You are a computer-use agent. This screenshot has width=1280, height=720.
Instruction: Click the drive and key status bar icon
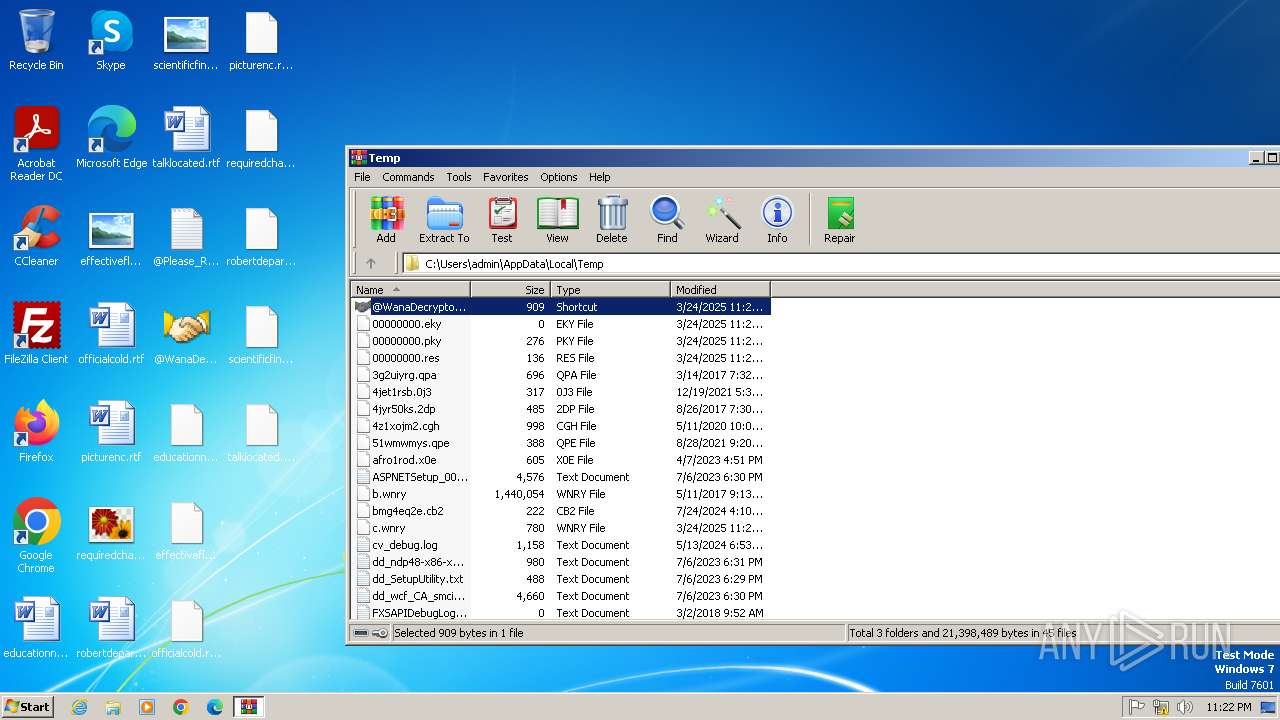coord(371,633)
